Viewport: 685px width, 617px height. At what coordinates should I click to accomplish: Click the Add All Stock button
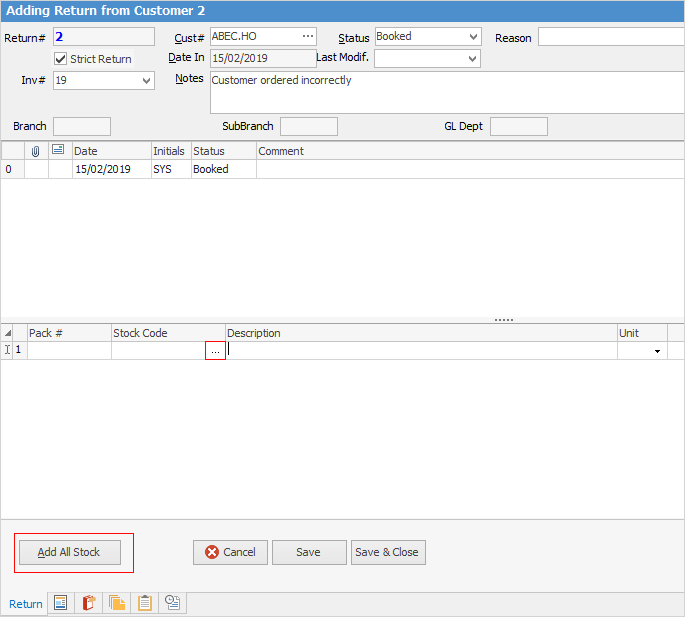pyautogui.click(x=69, y=552)
